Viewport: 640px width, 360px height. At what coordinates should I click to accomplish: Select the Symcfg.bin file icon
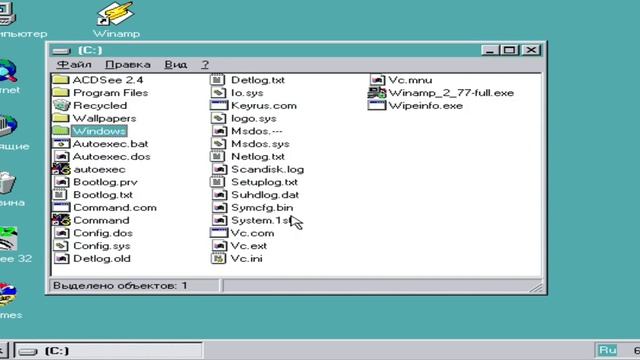[219, 207]
